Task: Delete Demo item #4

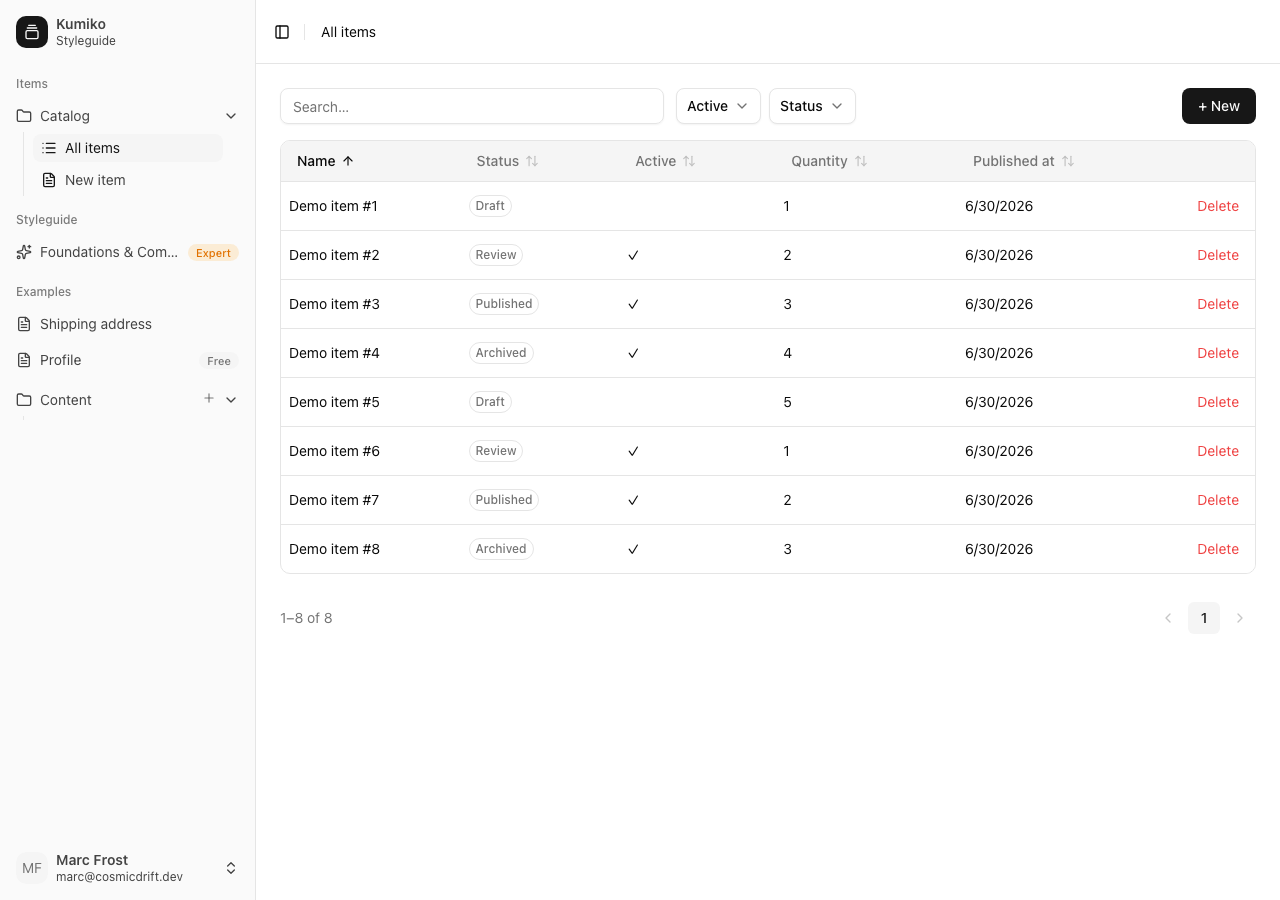Action: [1218, 353]
